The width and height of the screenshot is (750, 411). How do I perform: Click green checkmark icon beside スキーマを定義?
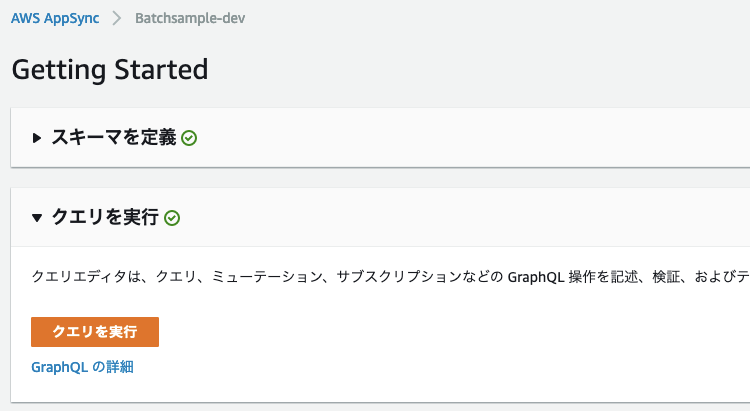[189, 138]
